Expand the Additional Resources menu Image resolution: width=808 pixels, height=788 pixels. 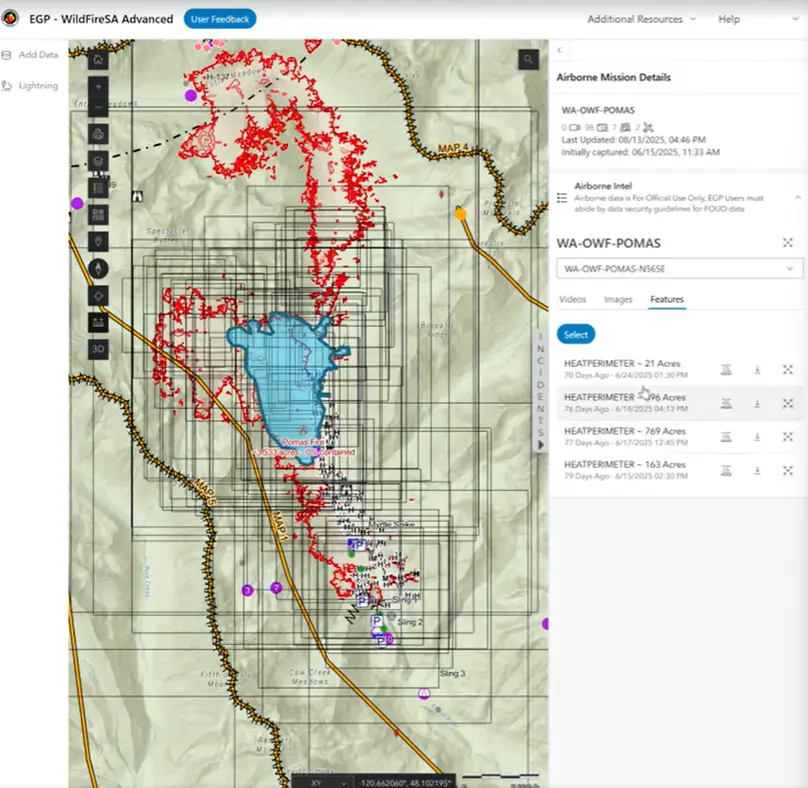point(634,19)
